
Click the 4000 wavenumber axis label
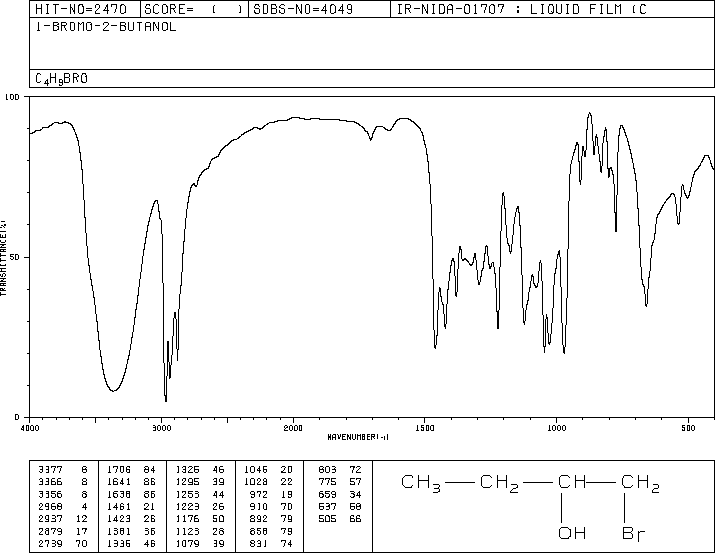(30, 428)
